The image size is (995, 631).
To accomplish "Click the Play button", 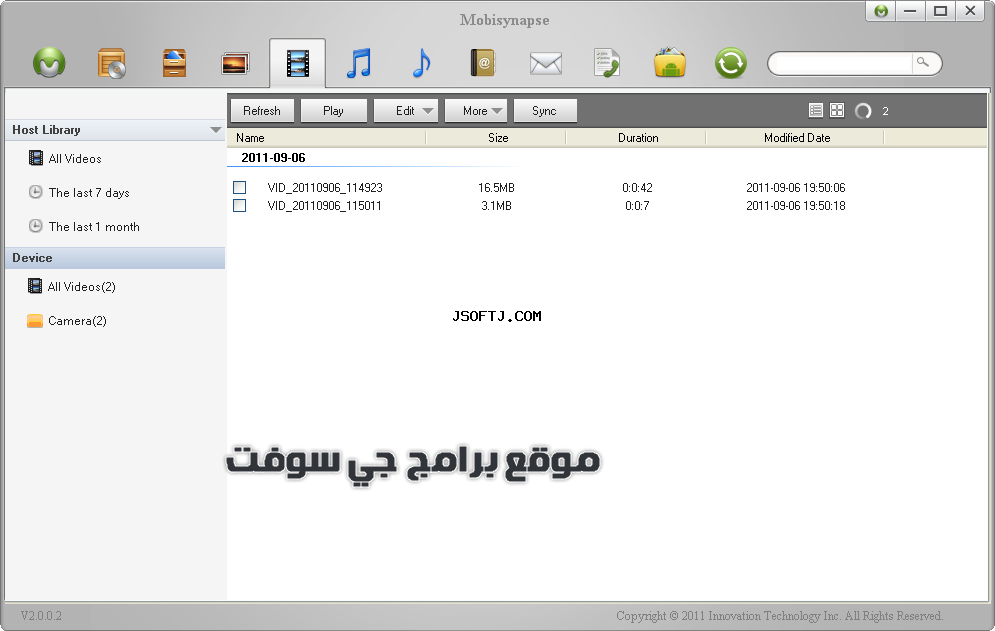I will coord(333,110).
